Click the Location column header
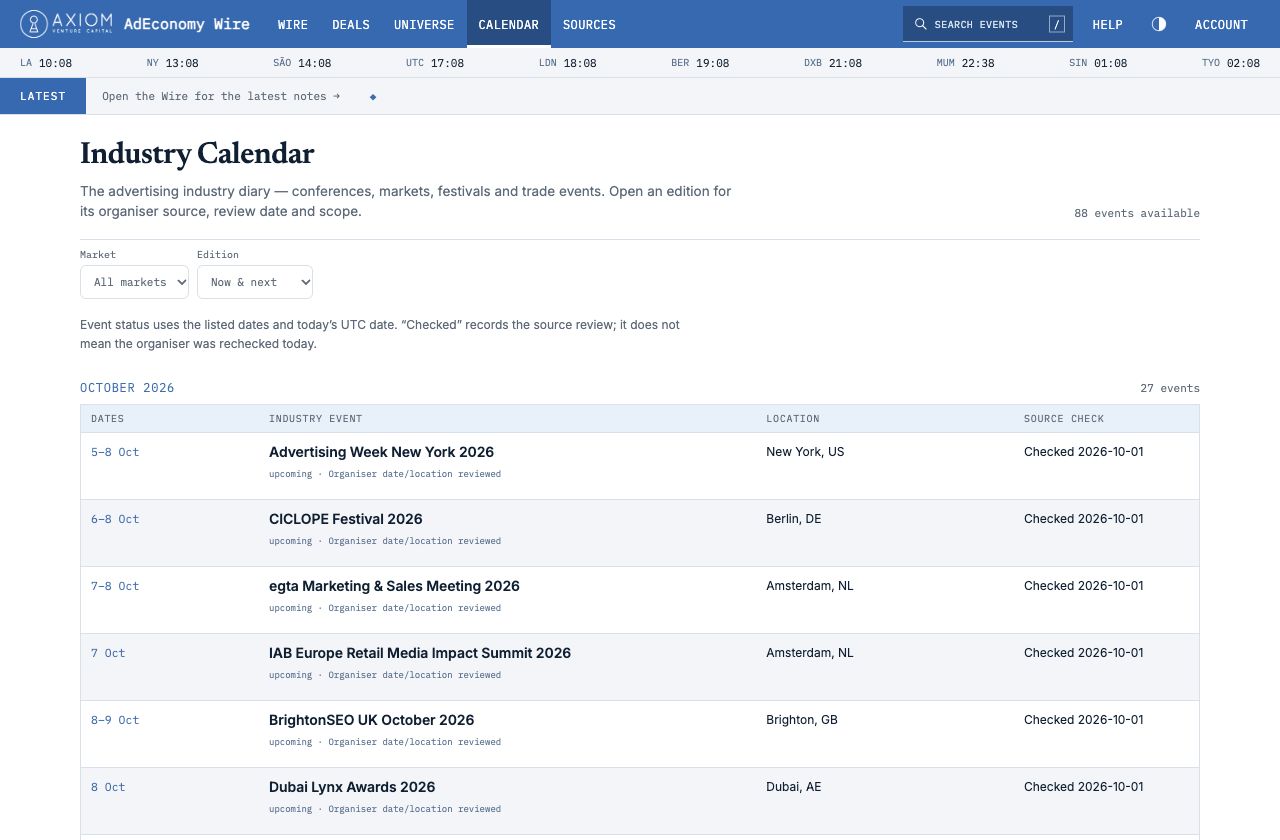Image resolution: width=1280 pixels, height=840 pixels. point(793,419)
